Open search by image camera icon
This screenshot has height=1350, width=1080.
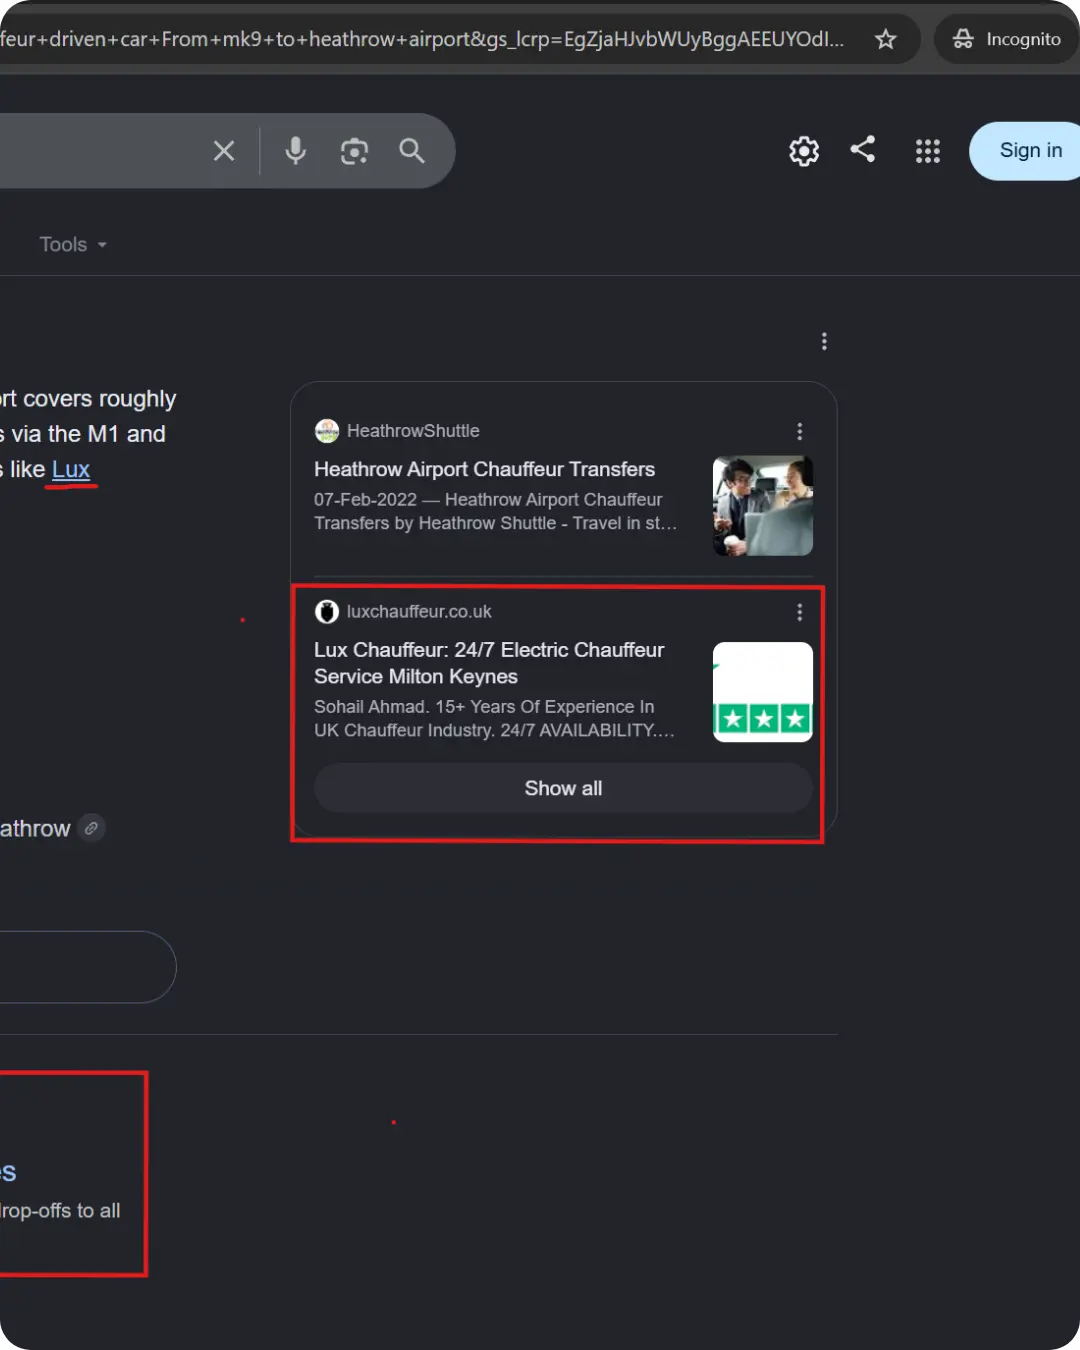coord(354,151)
